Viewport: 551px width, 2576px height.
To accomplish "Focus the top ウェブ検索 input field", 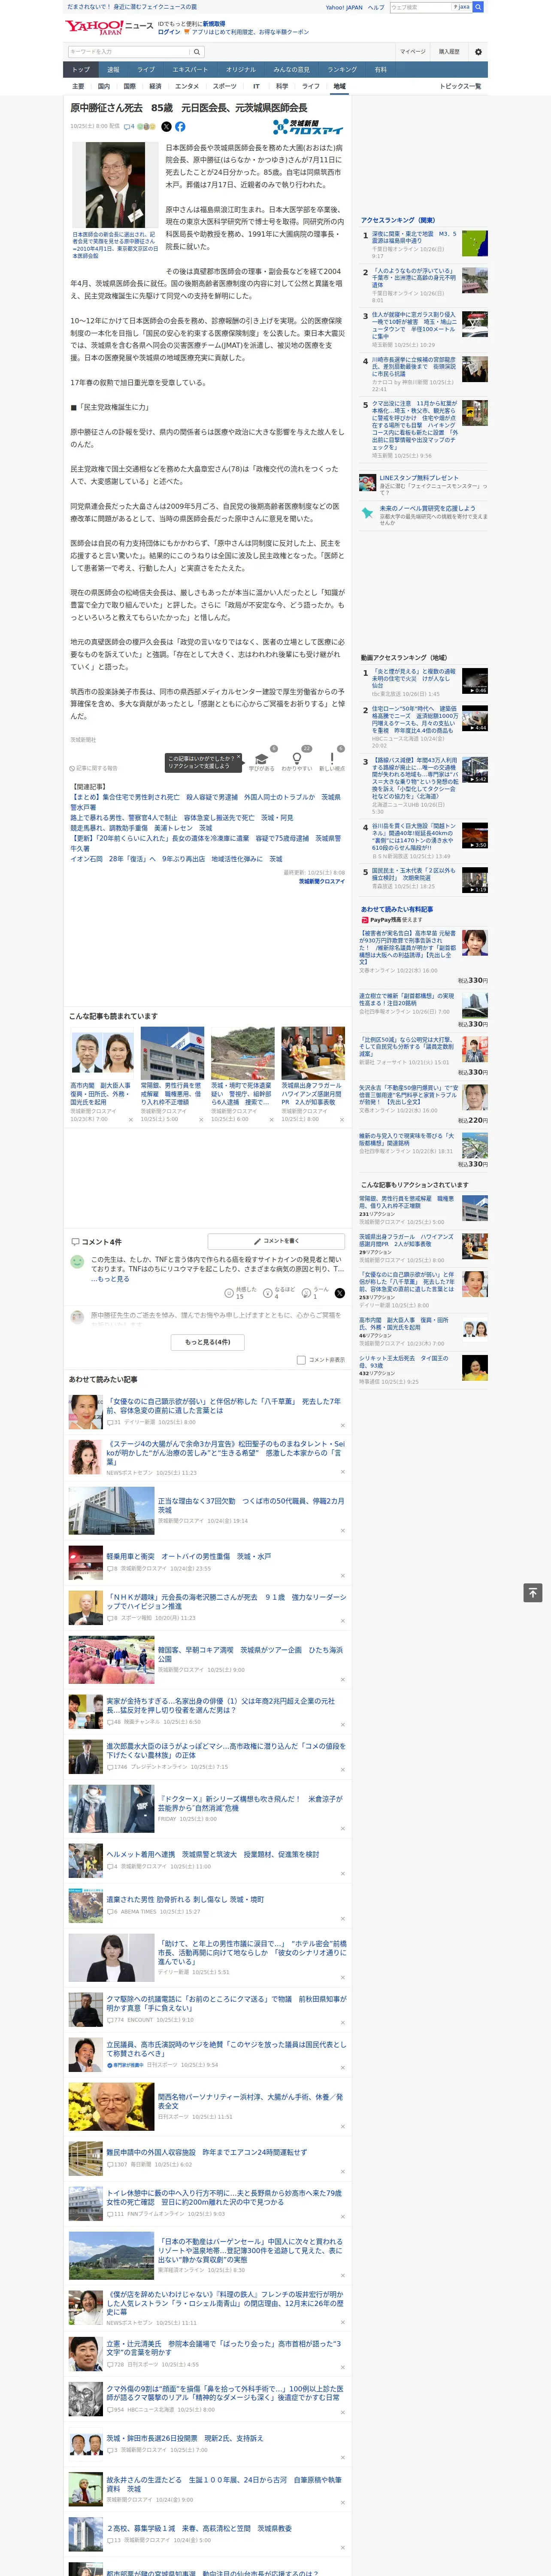I will click(421, 7).
